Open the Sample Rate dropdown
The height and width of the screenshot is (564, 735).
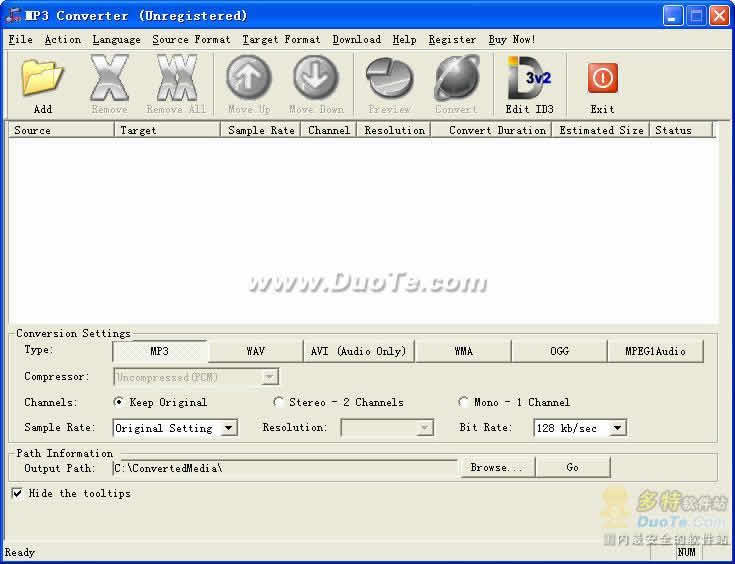[175, 428]
